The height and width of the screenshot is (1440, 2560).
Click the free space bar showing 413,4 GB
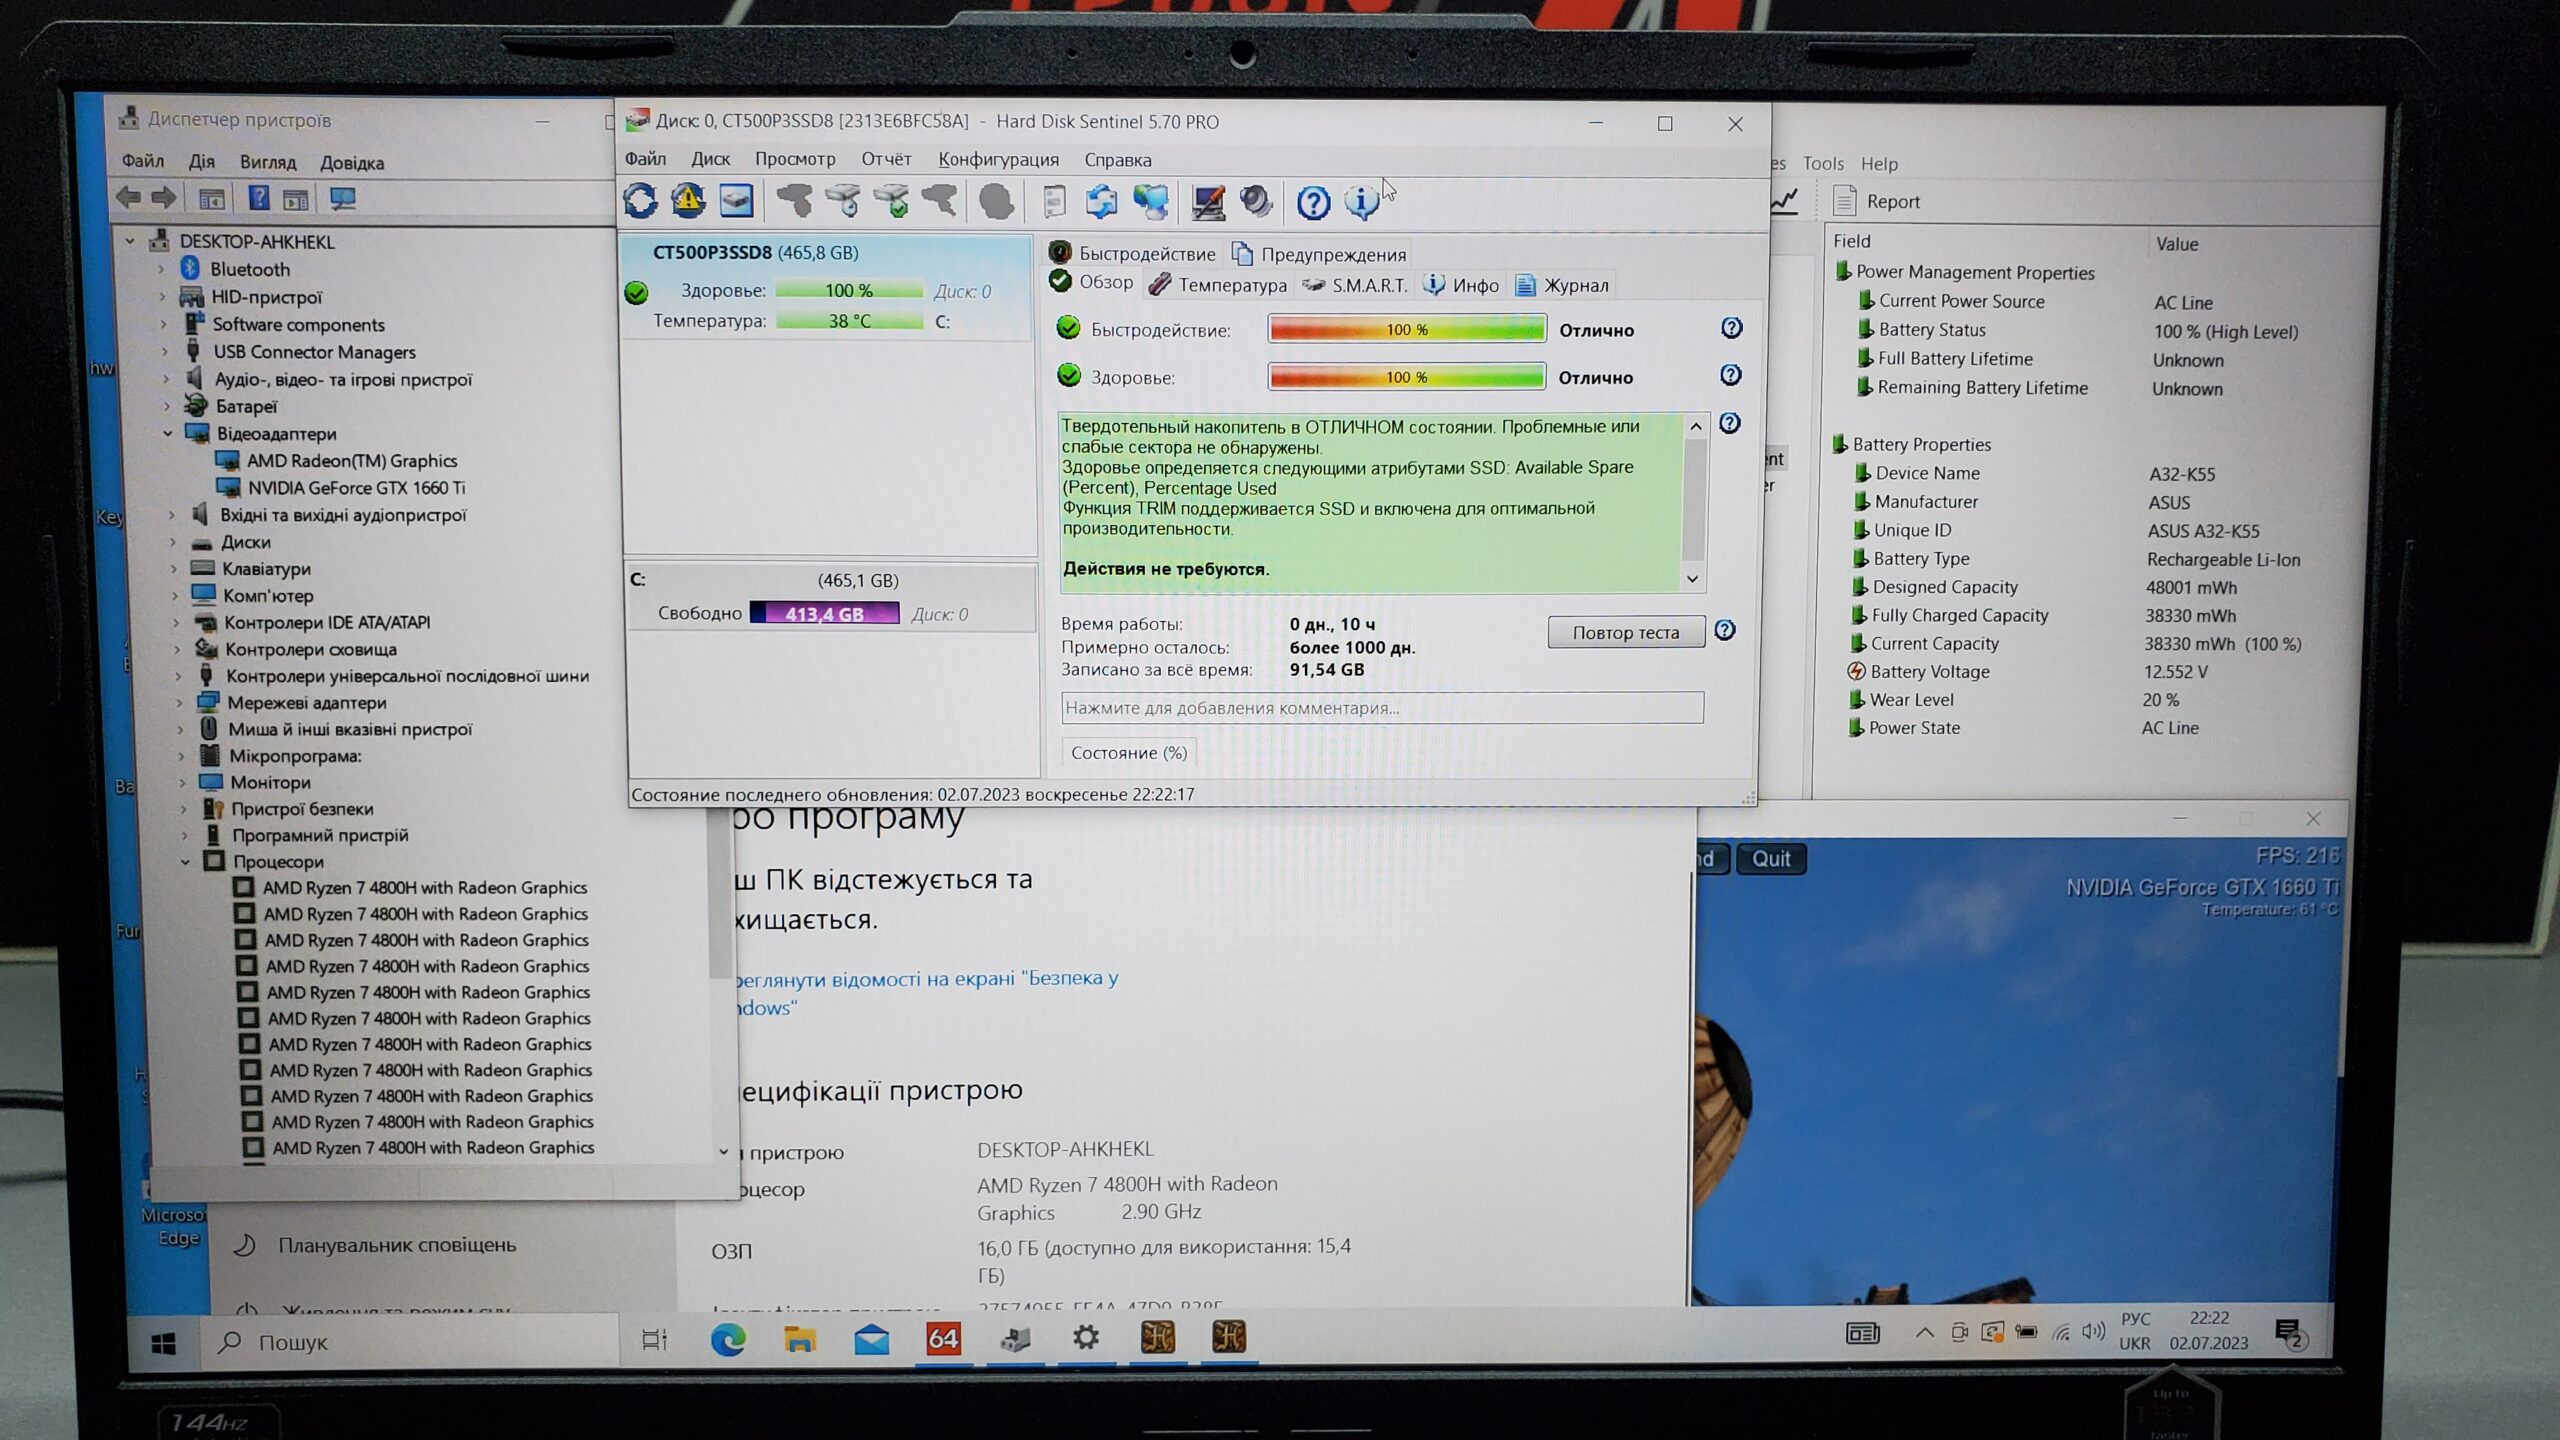(x=824, y=614)
